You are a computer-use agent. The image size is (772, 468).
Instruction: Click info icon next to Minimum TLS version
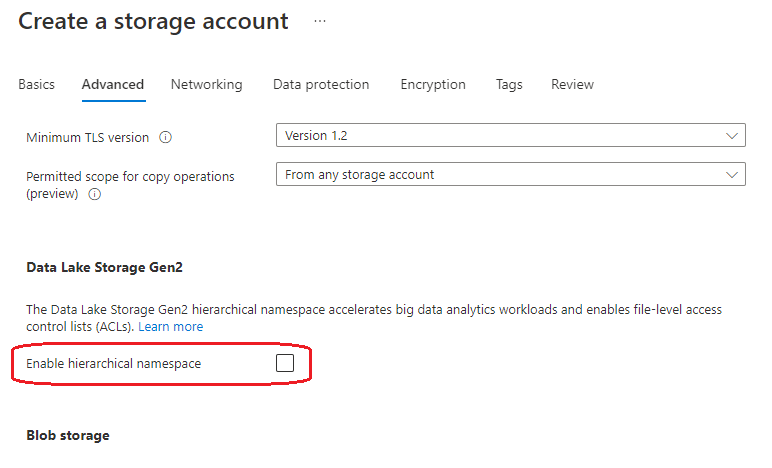coord(166,137)
